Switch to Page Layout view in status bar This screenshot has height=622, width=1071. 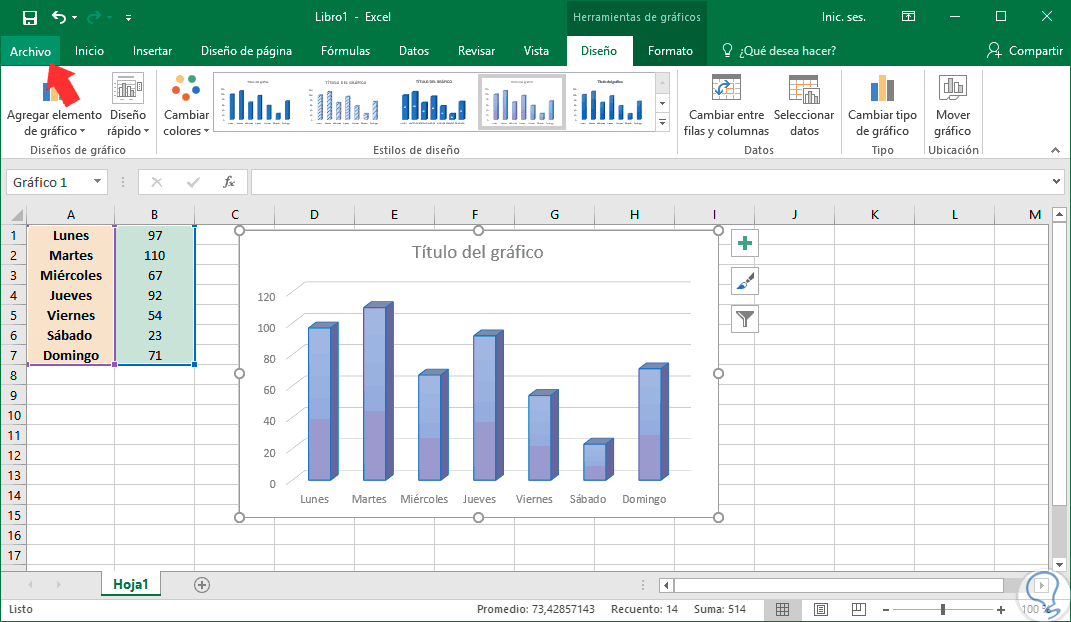(x=820, y=609)
